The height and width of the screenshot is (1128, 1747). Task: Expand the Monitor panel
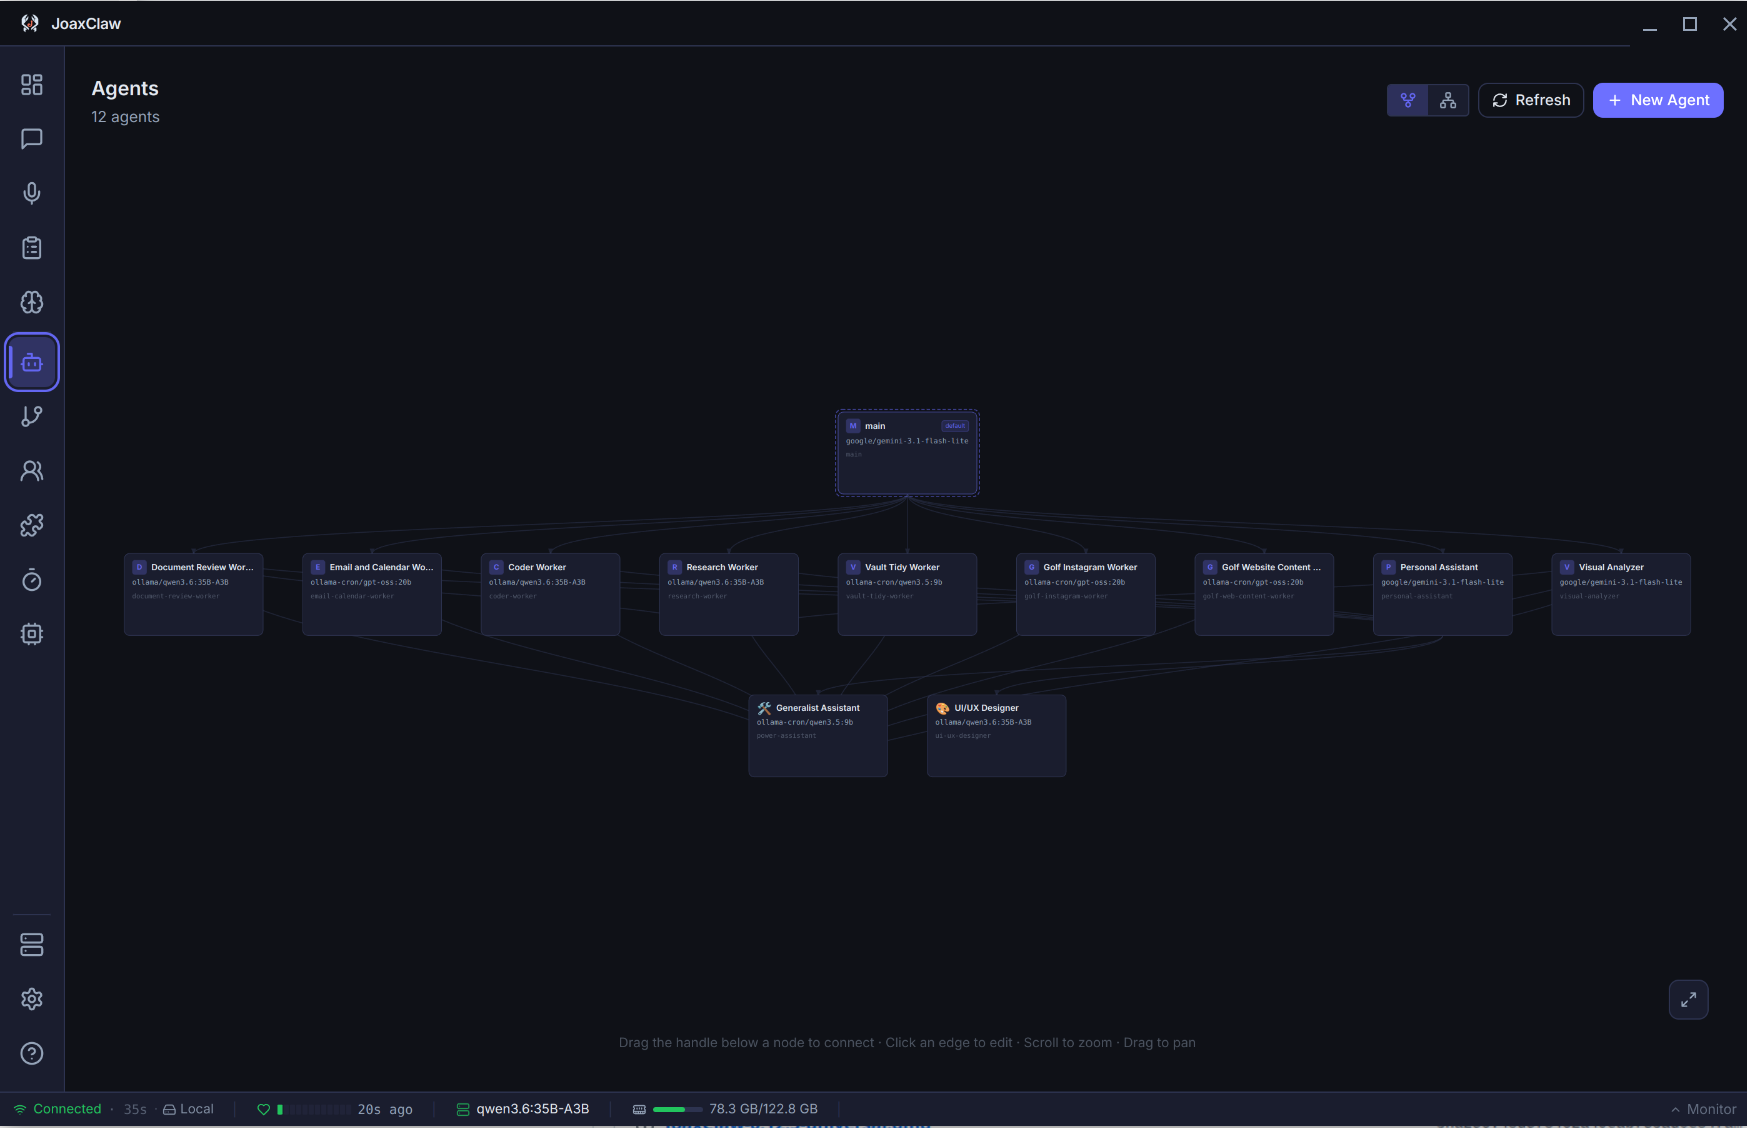point(1704,1109)
